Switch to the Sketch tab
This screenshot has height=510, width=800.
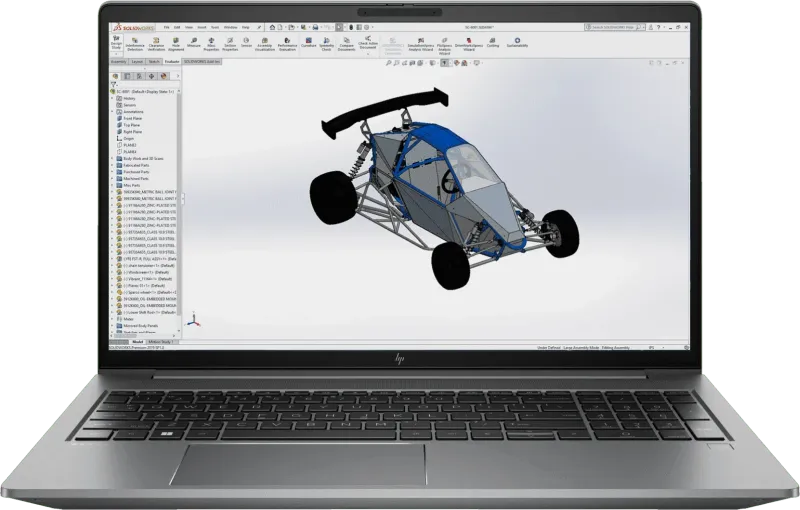(154, 62)
